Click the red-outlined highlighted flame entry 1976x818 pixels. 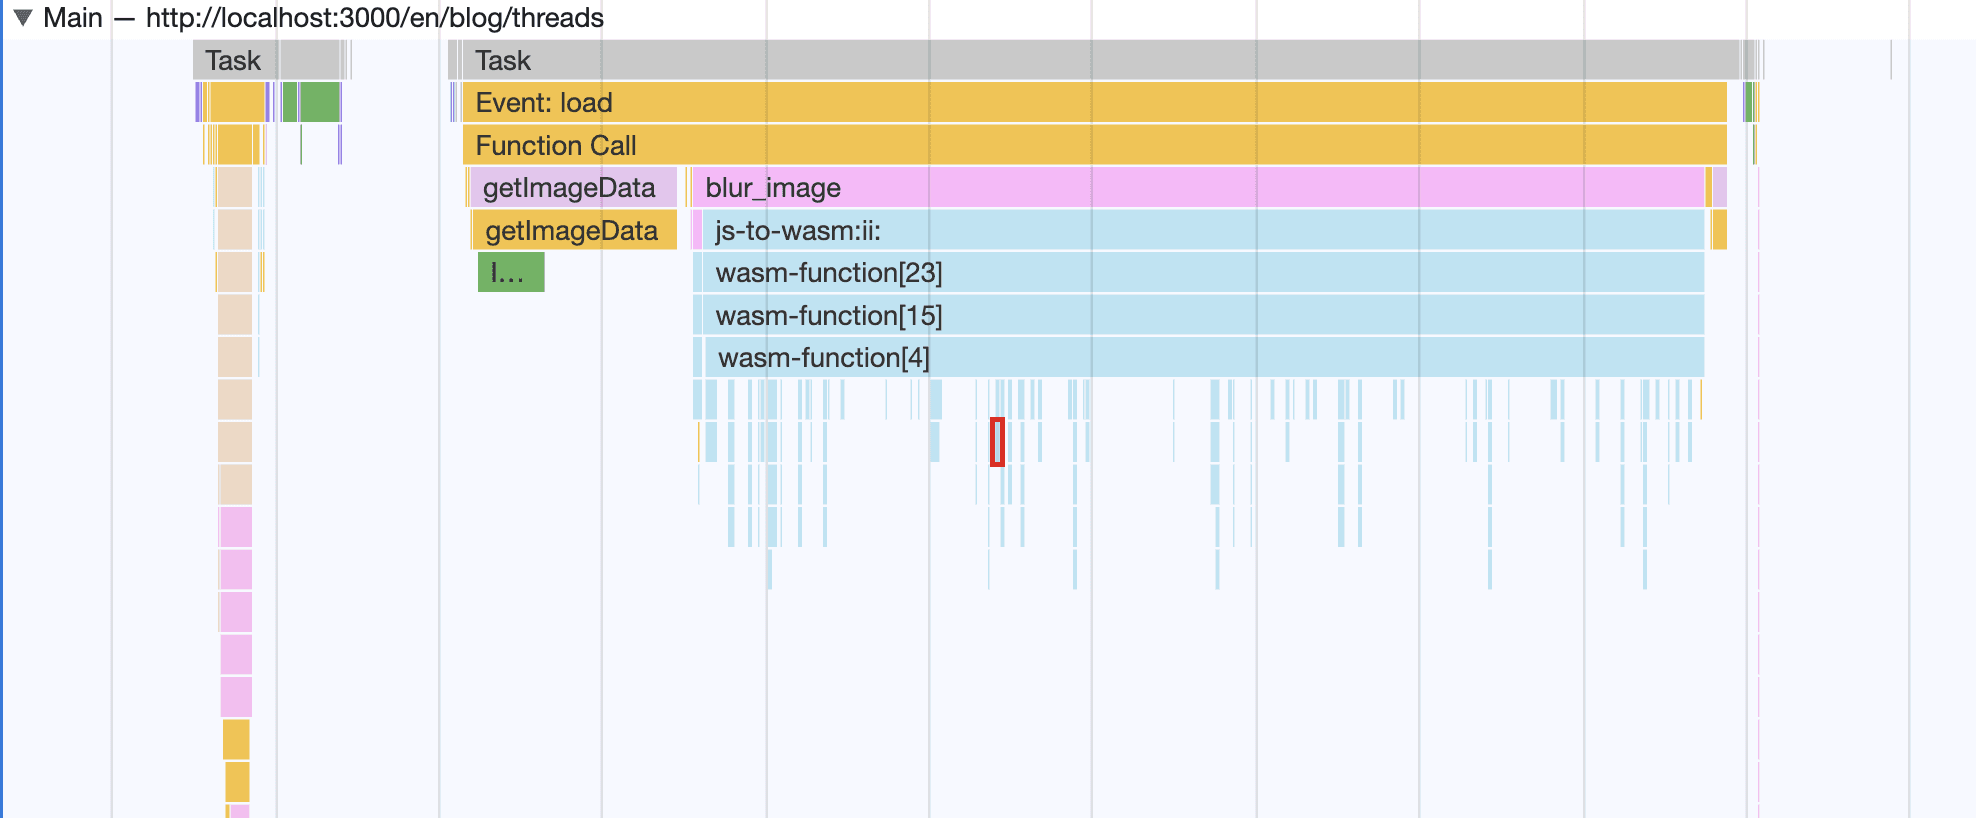[997, 442]
